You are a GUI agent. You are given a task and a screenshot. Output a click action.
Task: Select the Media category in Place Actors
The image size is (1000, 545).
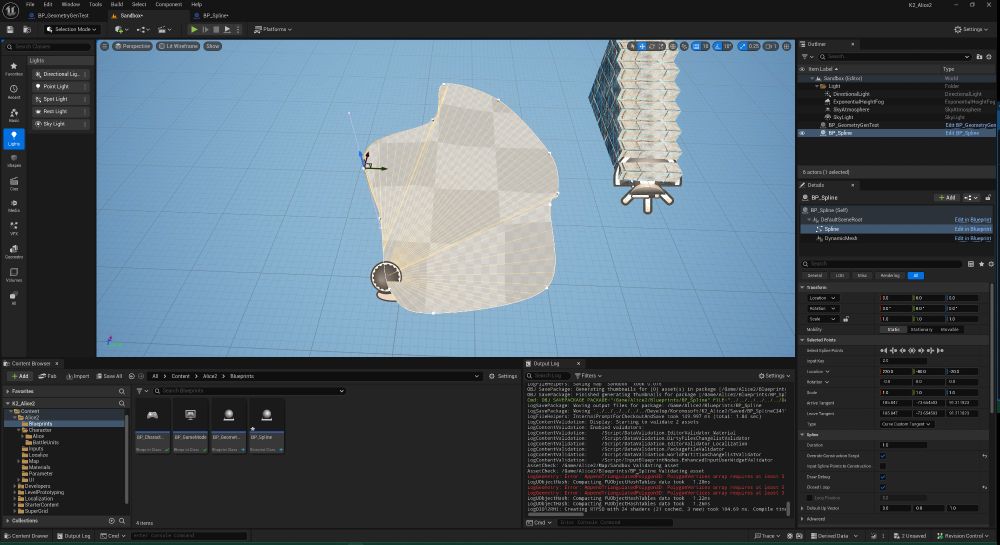click(x=13, y=206)
